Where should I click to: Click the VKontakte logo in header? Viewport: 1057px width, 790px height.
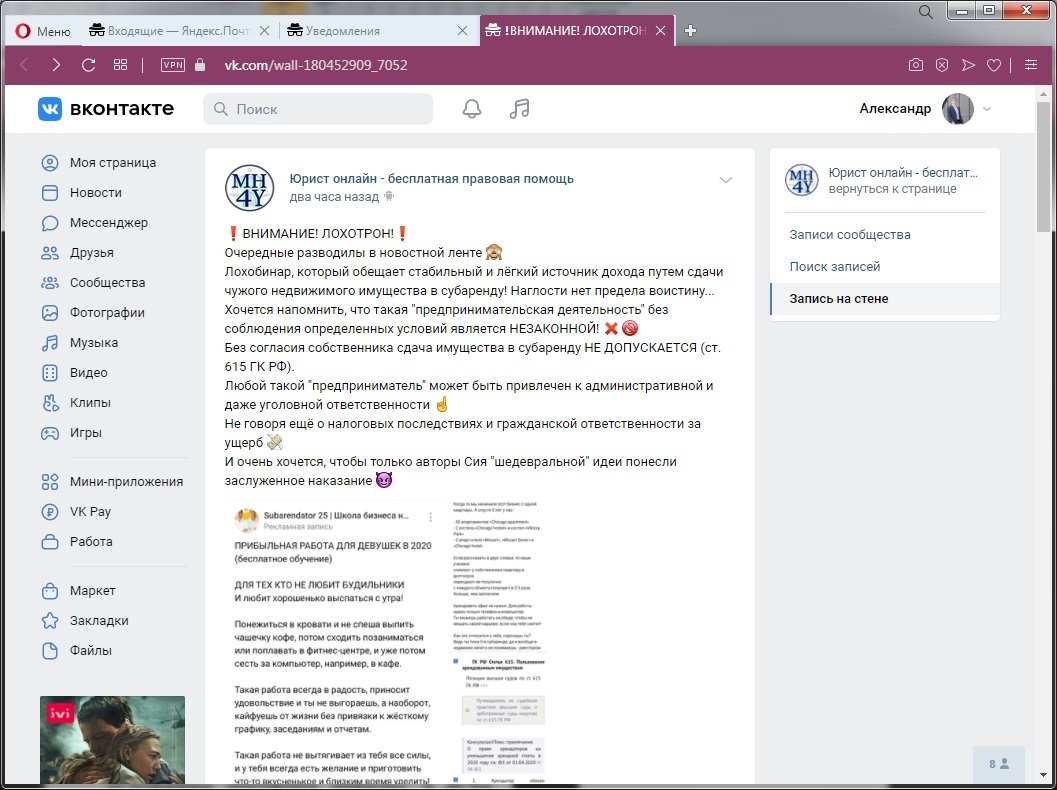pyautogui.click(x=106, y=109)
